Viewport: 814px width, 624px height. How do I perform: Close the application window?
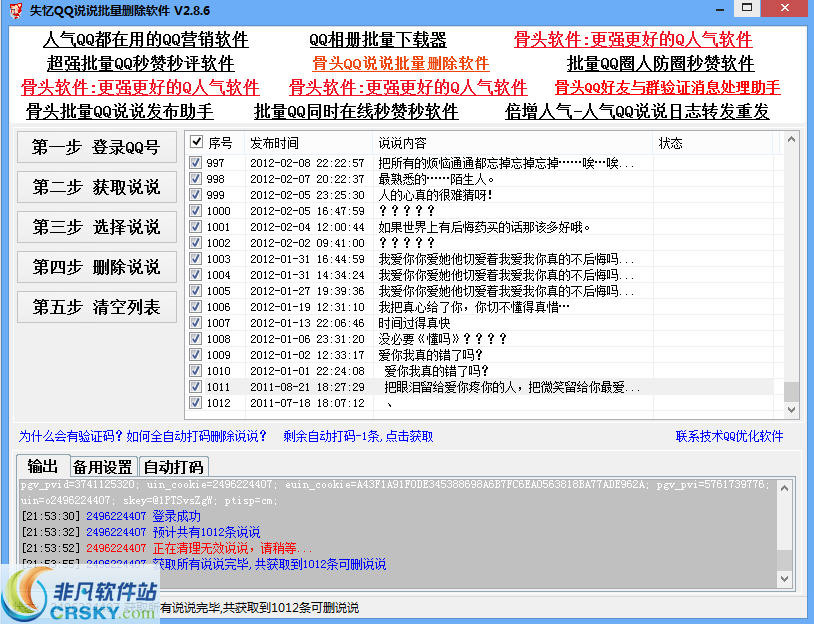point(785,8)
